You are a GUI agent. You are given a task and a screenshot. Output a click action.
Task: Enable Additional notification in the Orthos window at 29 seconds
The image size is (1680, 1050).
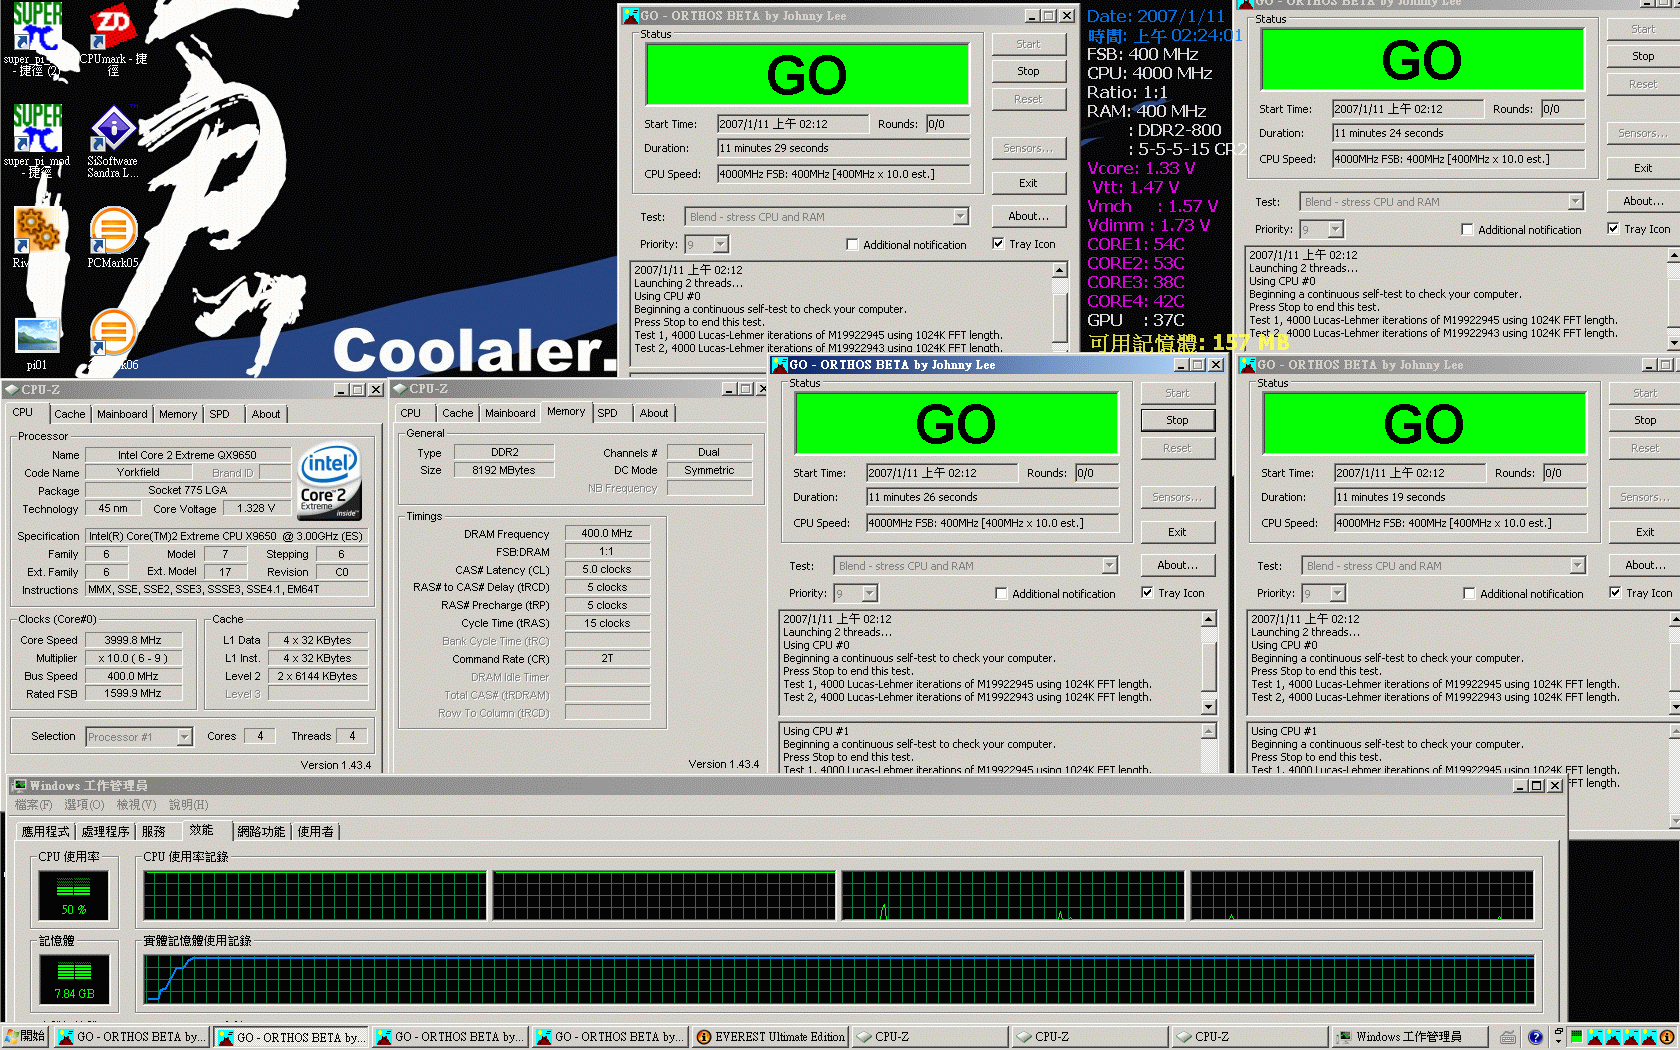click(x=852, y=244)
